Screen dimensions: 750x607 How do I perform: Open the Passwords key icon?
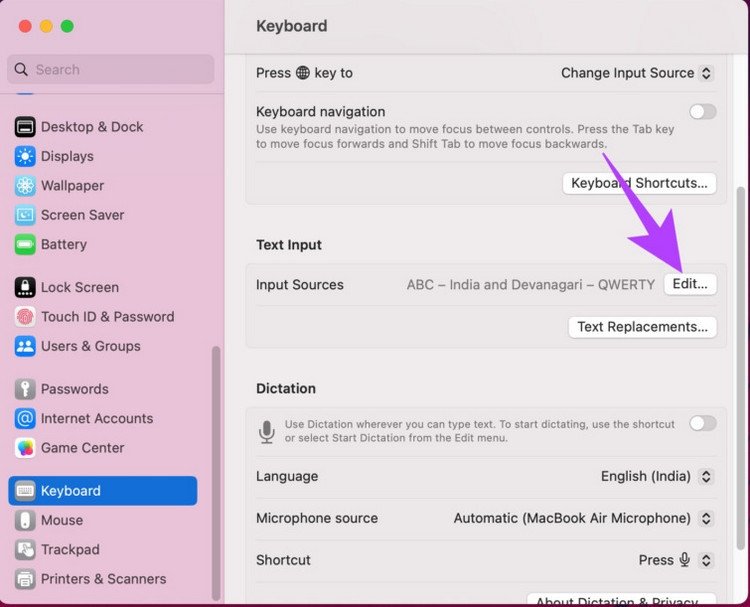25,389
